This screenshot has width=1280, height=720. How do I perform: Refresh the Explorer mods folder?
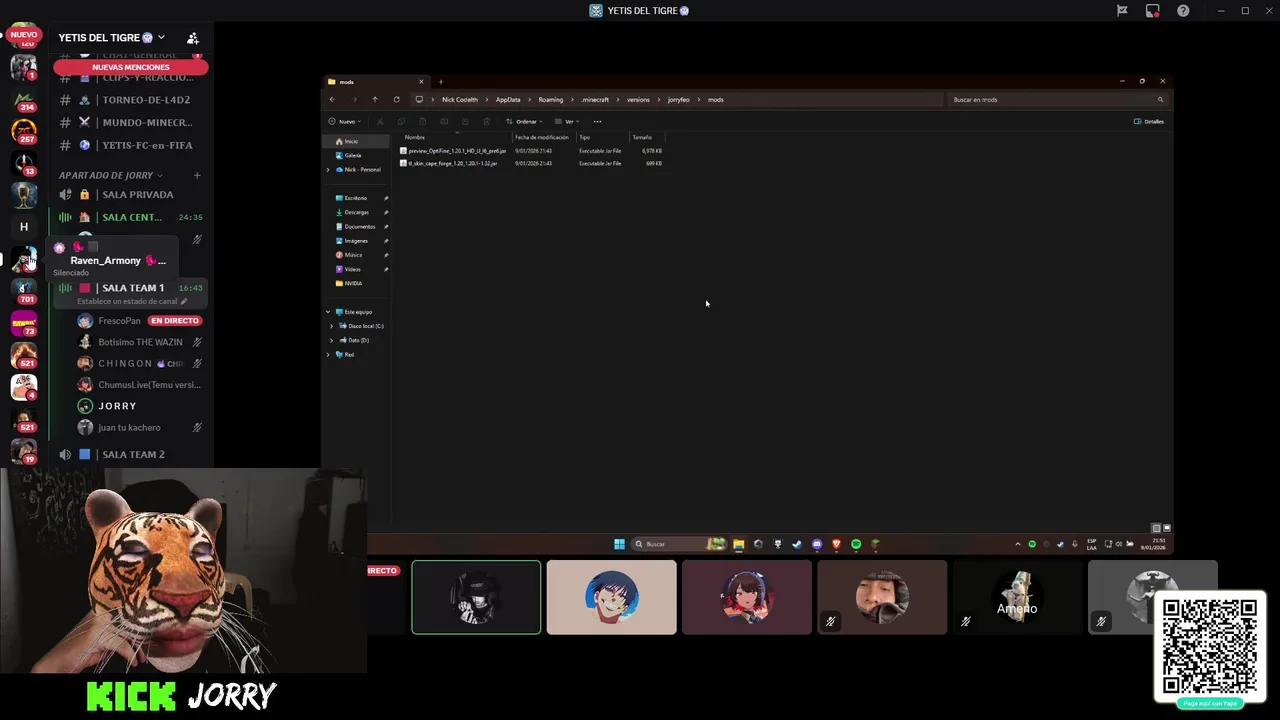(x=396, y=99)
